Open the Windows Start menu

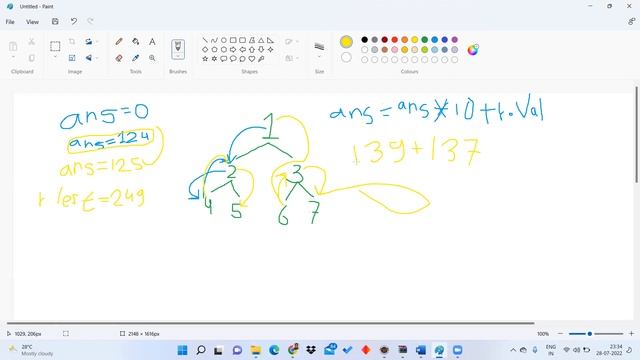coord(182,350)
